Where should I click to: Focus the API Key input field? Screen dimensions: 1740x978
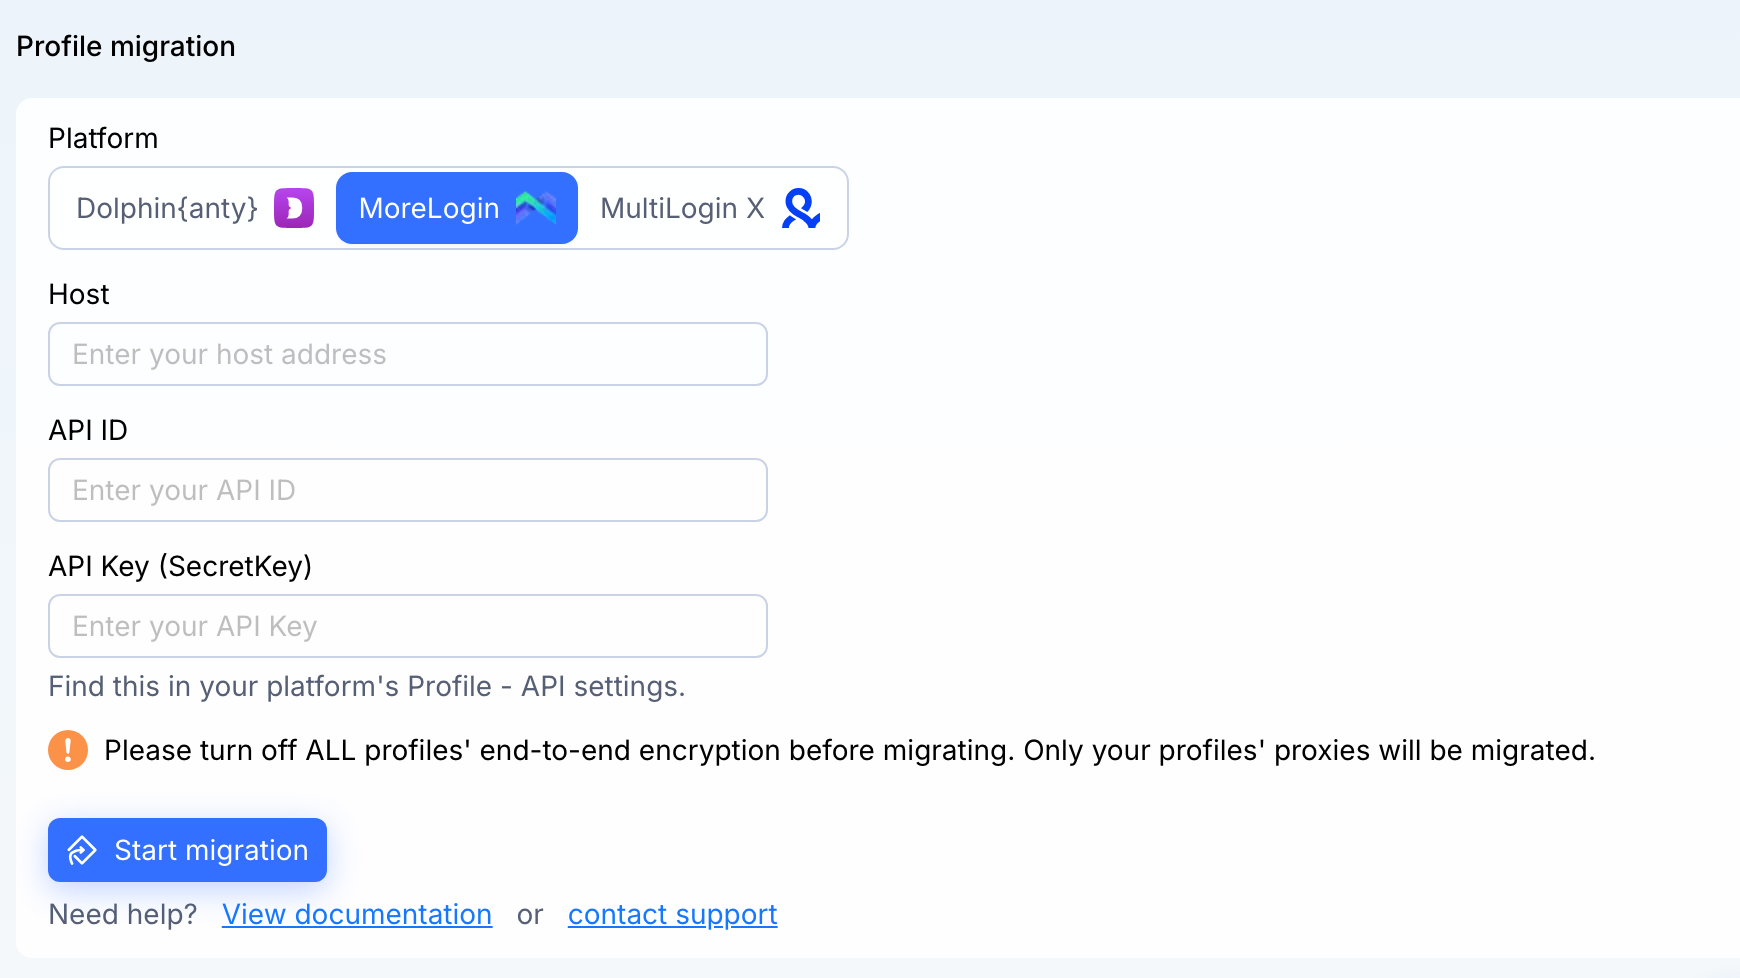(x=408, y=626)
